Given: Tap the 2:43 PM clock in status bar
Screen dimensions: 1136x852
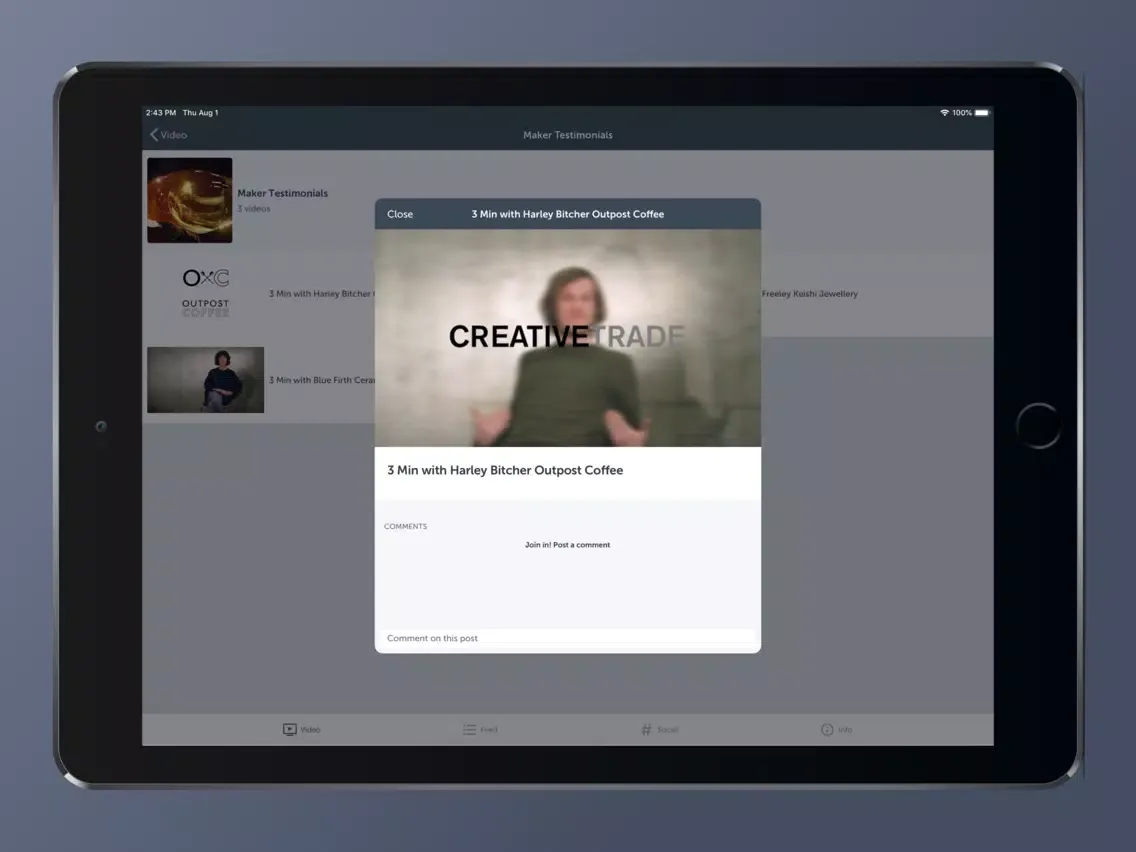Looking at the screenshot, I should point(161,113).
